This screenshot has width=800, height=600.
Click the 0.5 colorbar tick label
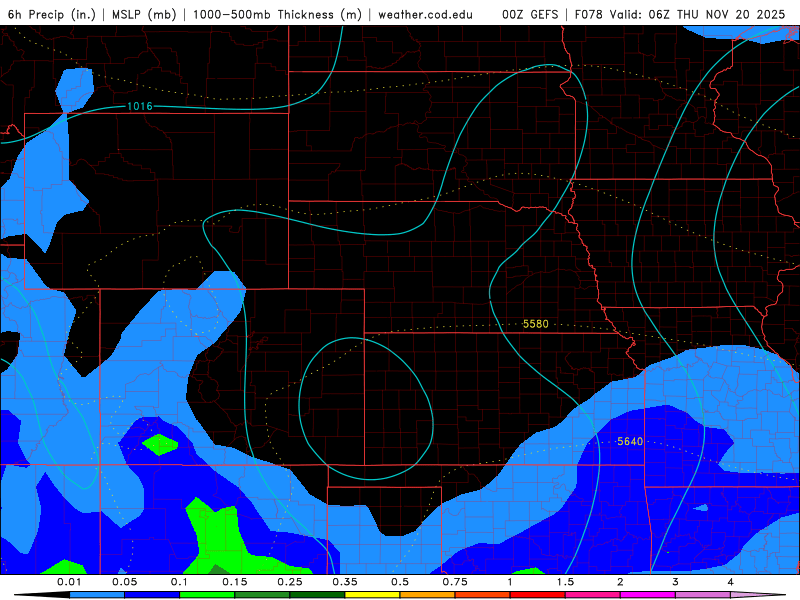400,582
